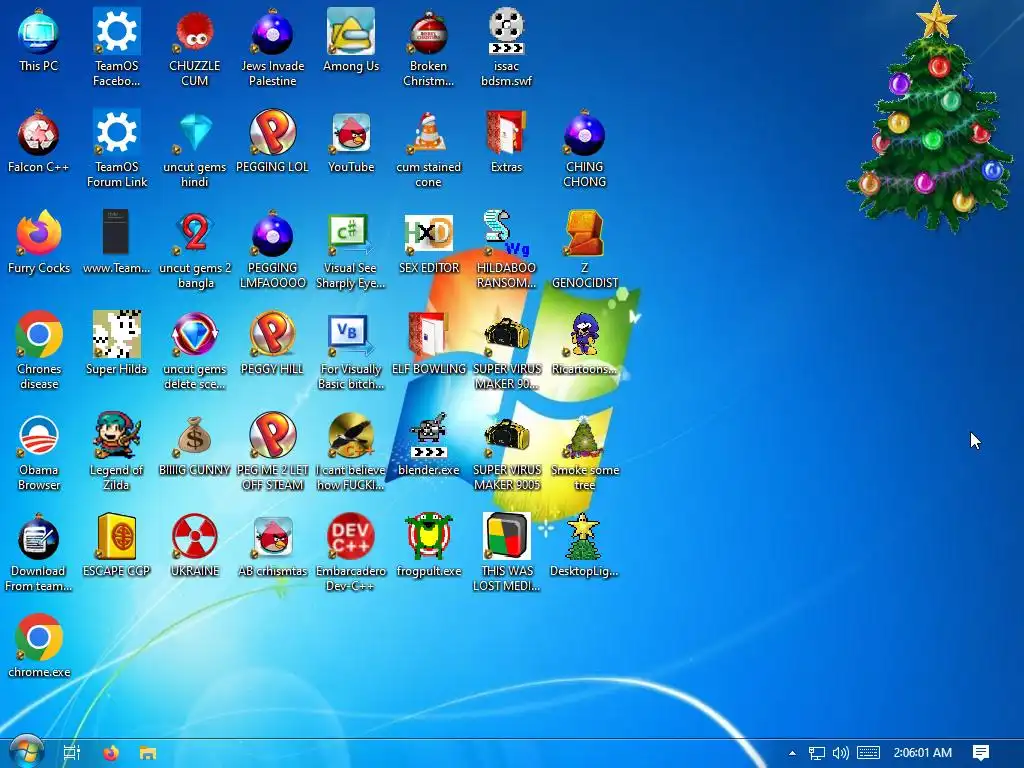Launch the ESCAPE CCP mahjong icon

point(116,547)
